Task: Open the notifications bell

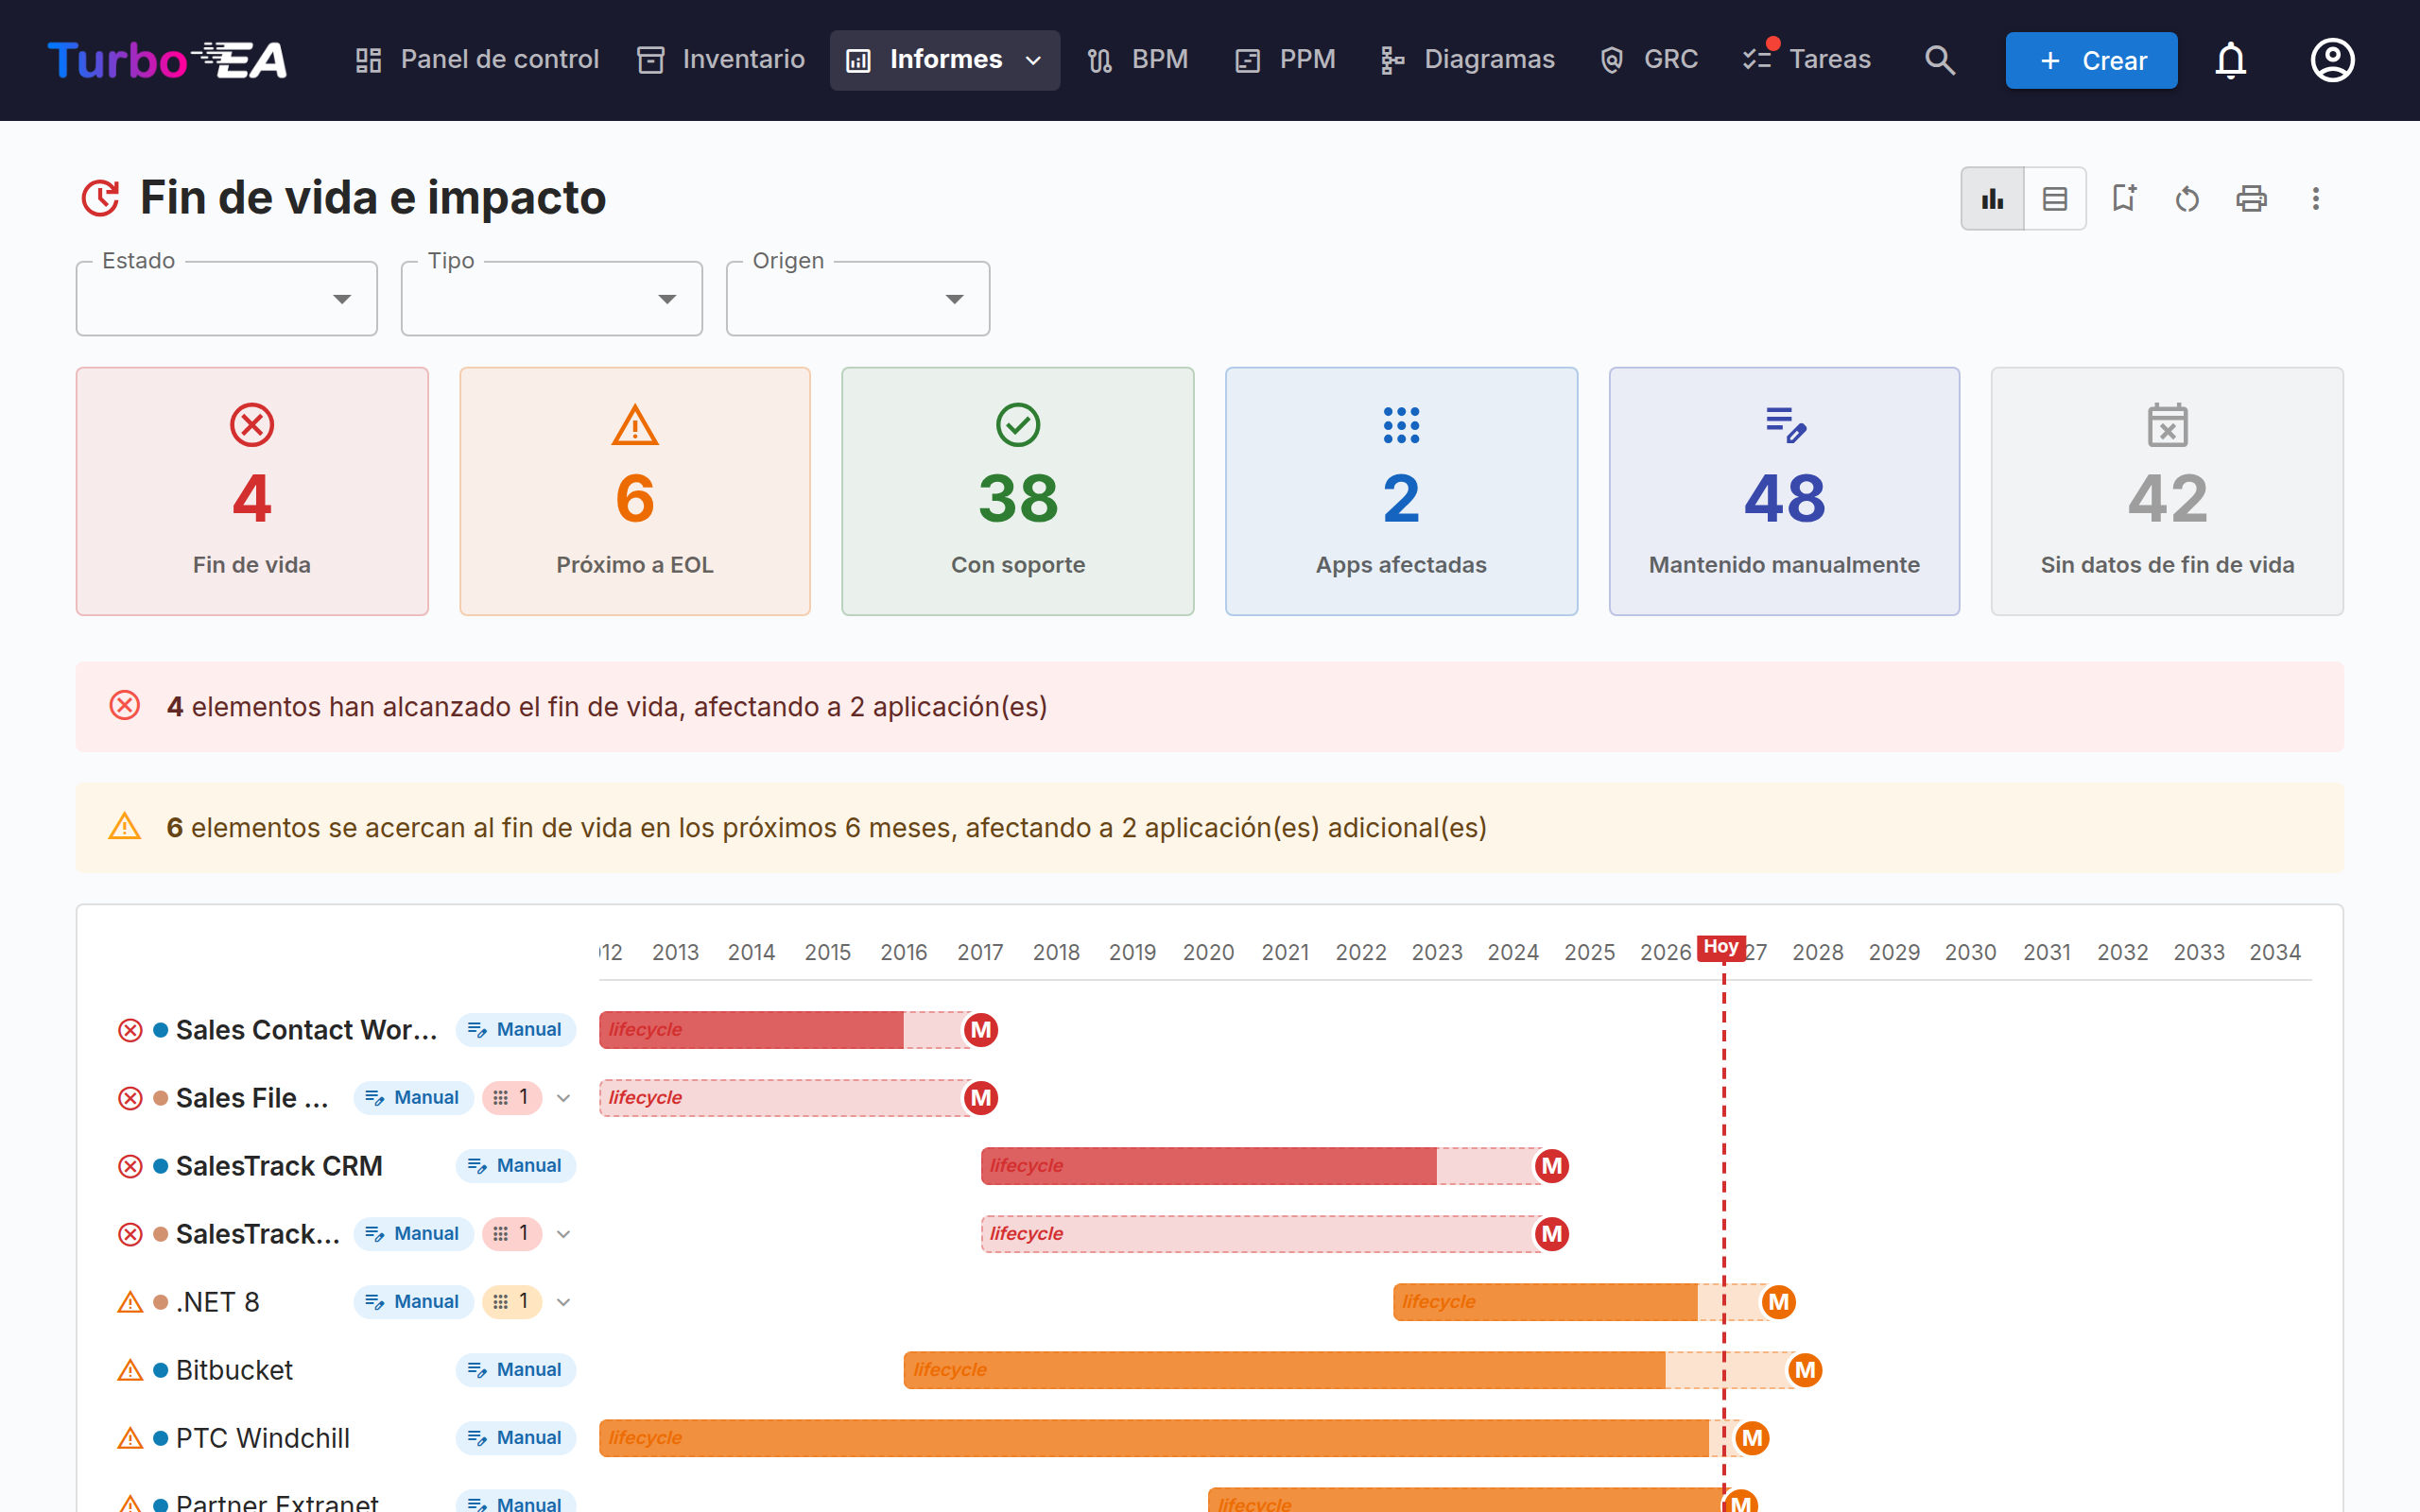Action: 2230,60
